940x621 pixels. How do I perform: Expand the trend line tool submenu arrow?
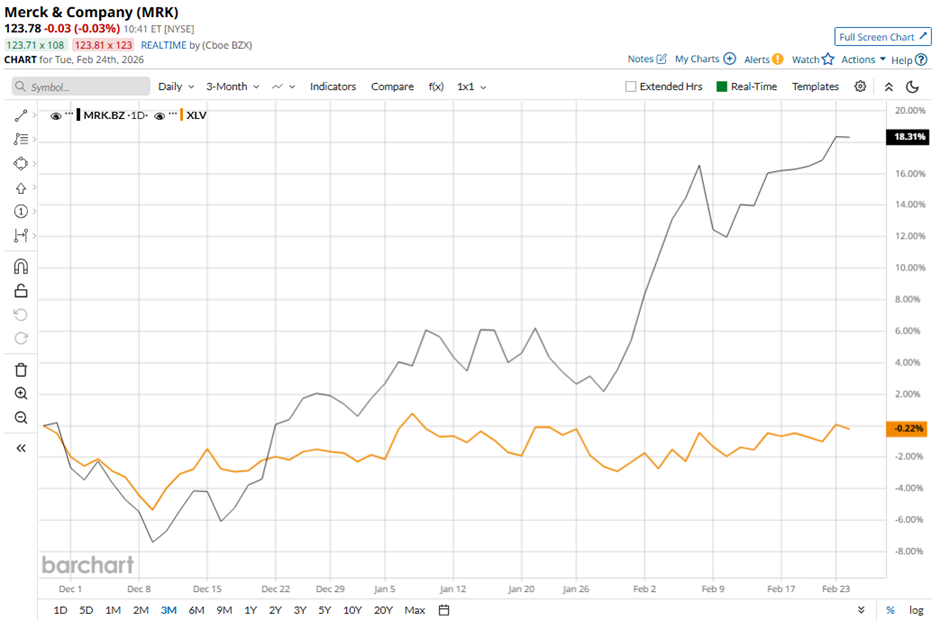[x=34, y=115]
